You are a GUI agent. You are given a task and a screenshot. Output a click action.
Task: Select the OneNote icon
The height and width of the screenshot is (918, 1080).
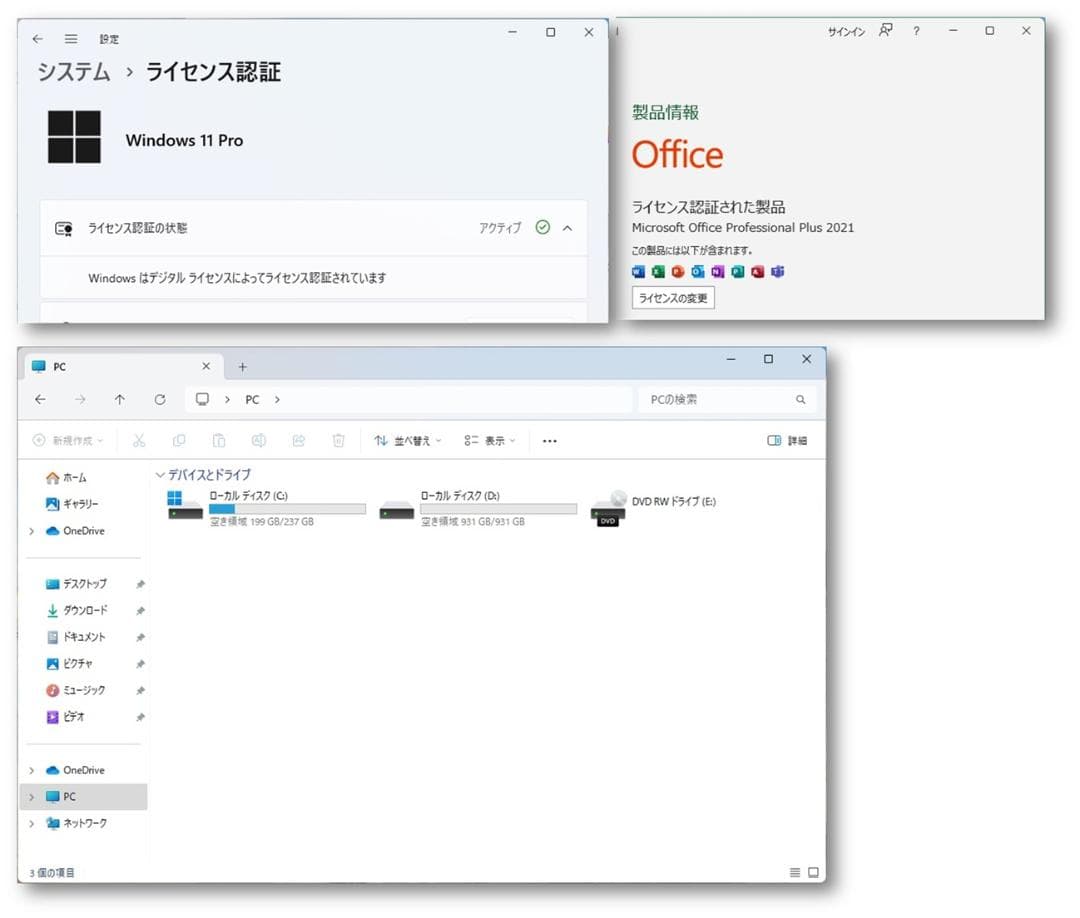716,272
